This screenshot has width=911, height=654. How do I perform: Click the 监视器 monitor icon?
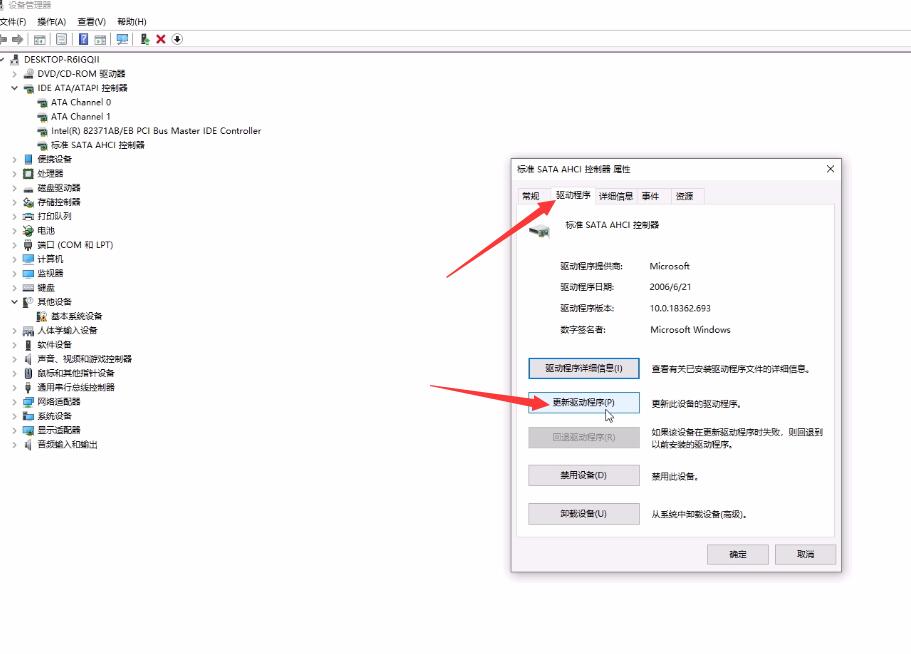click(28, 274)
